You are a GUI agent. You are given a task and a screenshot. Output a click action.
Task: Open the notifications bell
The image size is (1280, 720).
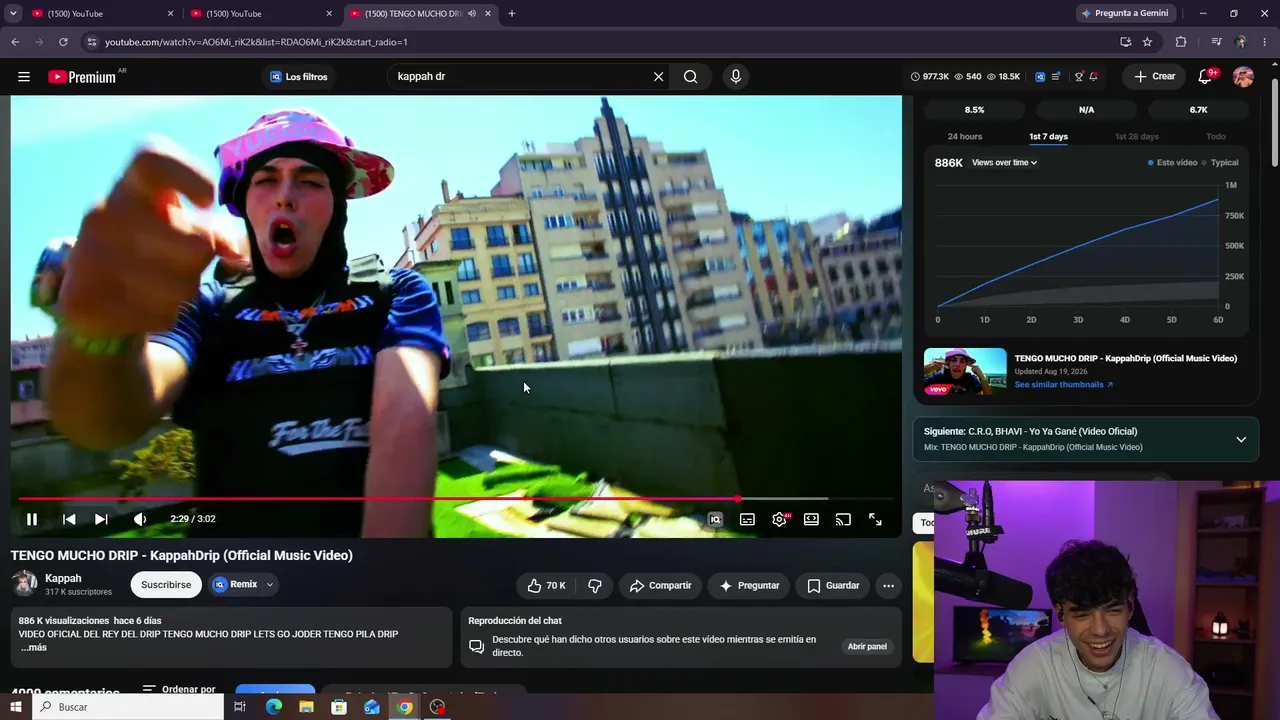(1205, 77)
